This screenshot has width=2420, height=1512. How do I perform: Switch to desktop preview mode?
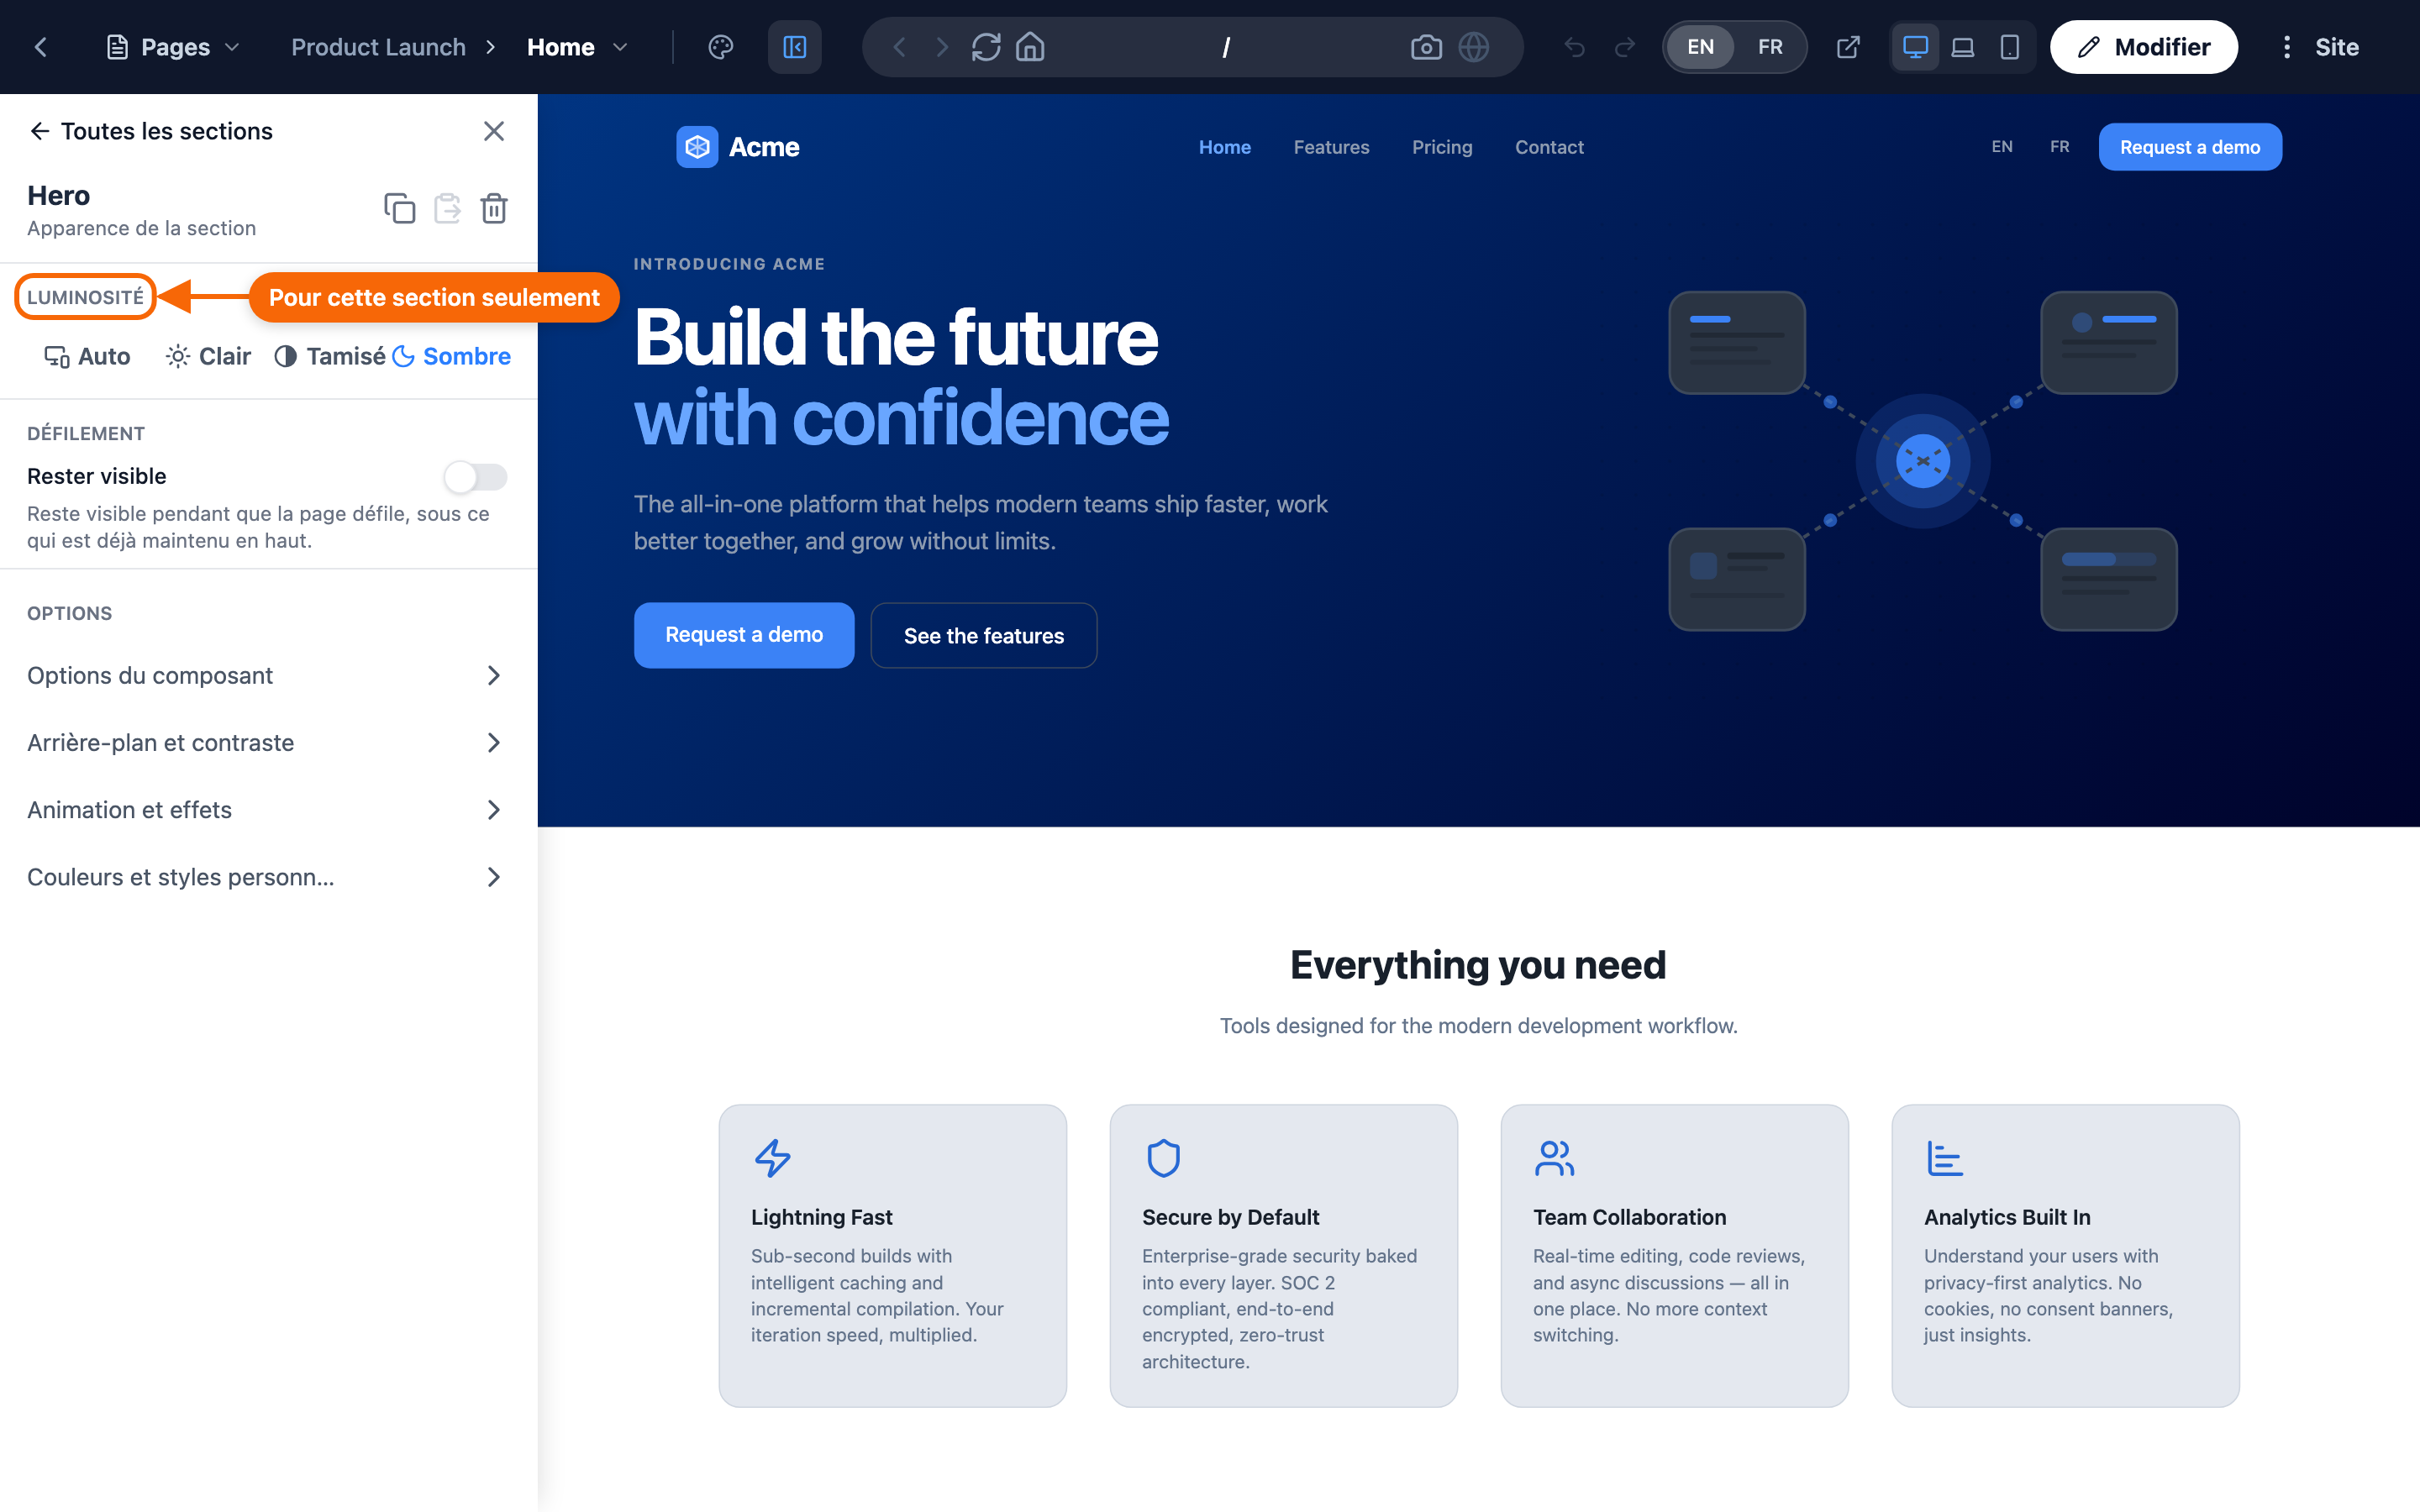tap(1915, 47)
